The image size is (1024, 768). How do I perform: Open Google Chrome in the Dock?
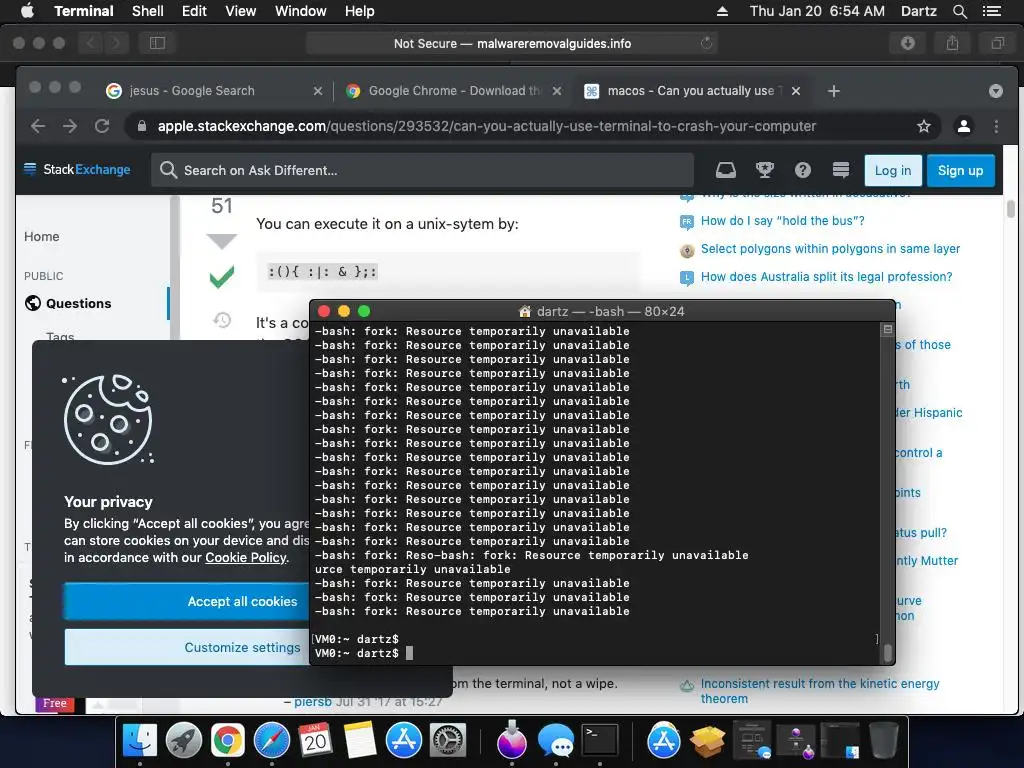[x=227, y=741]
